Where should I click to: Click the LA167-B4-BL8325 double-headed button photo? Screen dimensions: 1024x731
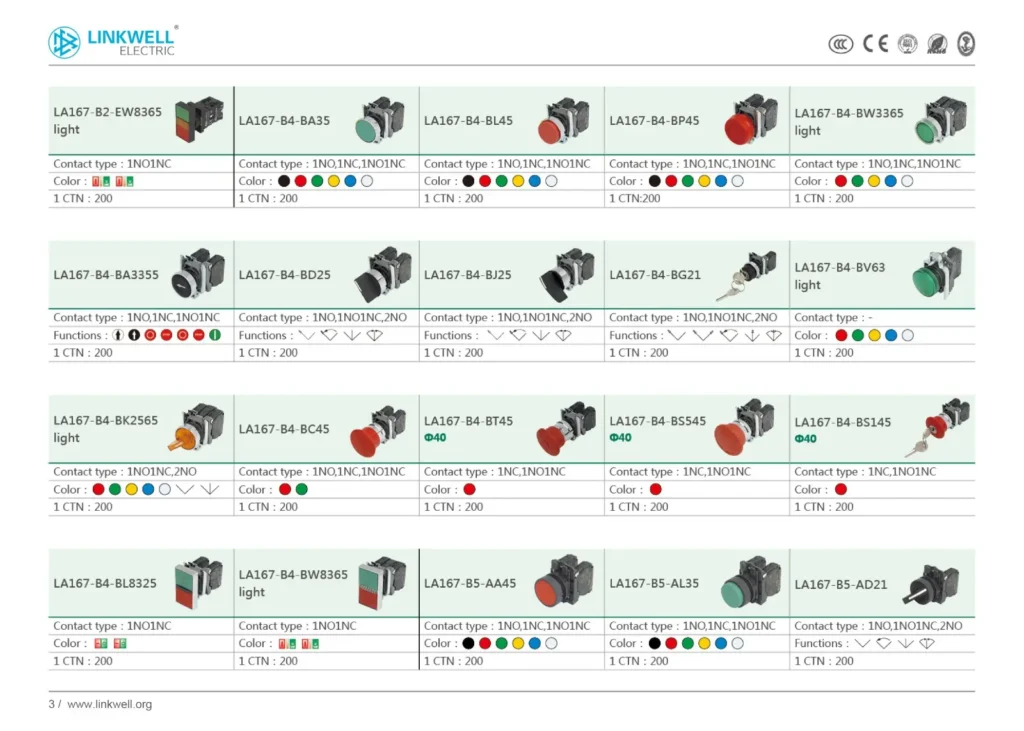coord(199,582)
